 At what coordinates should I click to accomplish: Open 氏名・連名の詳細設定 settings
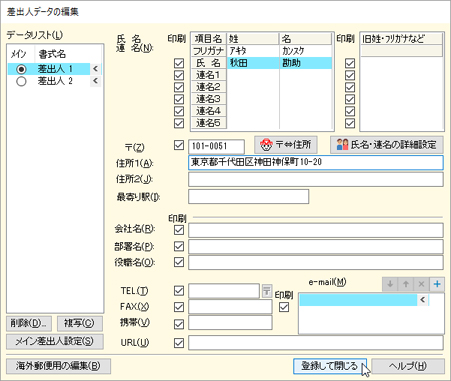[387, 145]
